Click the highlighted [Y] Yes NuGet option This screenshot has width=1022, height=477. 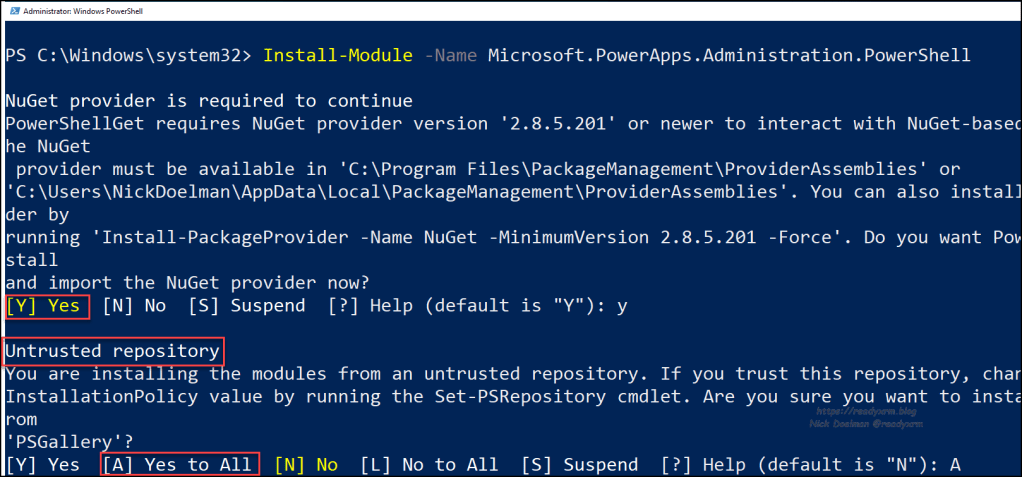click(x=48, y=306)
